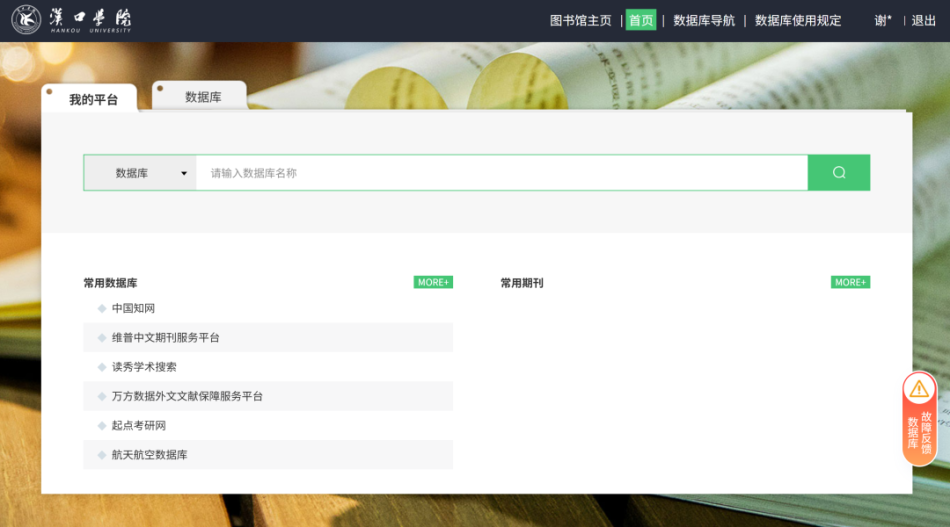The width and height of the screenshot is (950, 527).
Task: Click the 退出 logout link
Action: (x=923, y=20)
